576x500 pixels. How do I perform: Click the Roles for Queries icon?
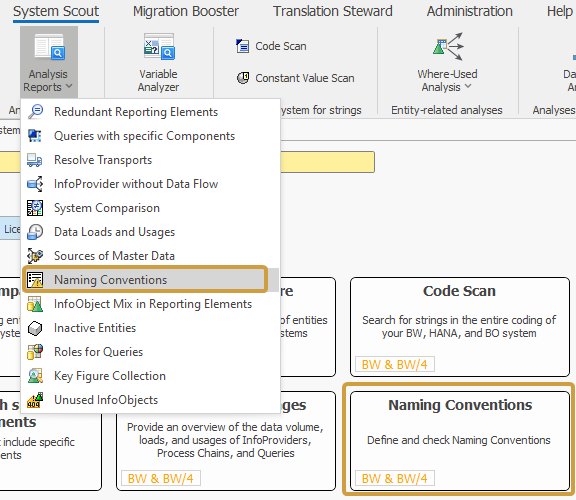pos(35,352)
